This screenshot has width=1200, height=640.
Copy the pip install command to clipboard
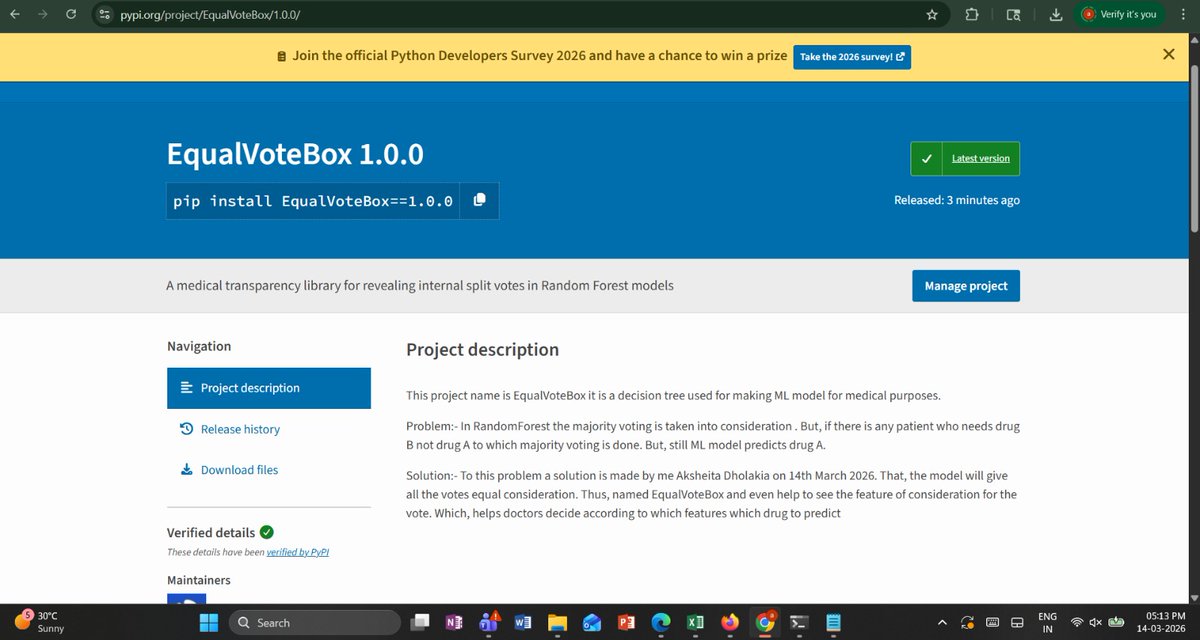[x=479, y=200]
